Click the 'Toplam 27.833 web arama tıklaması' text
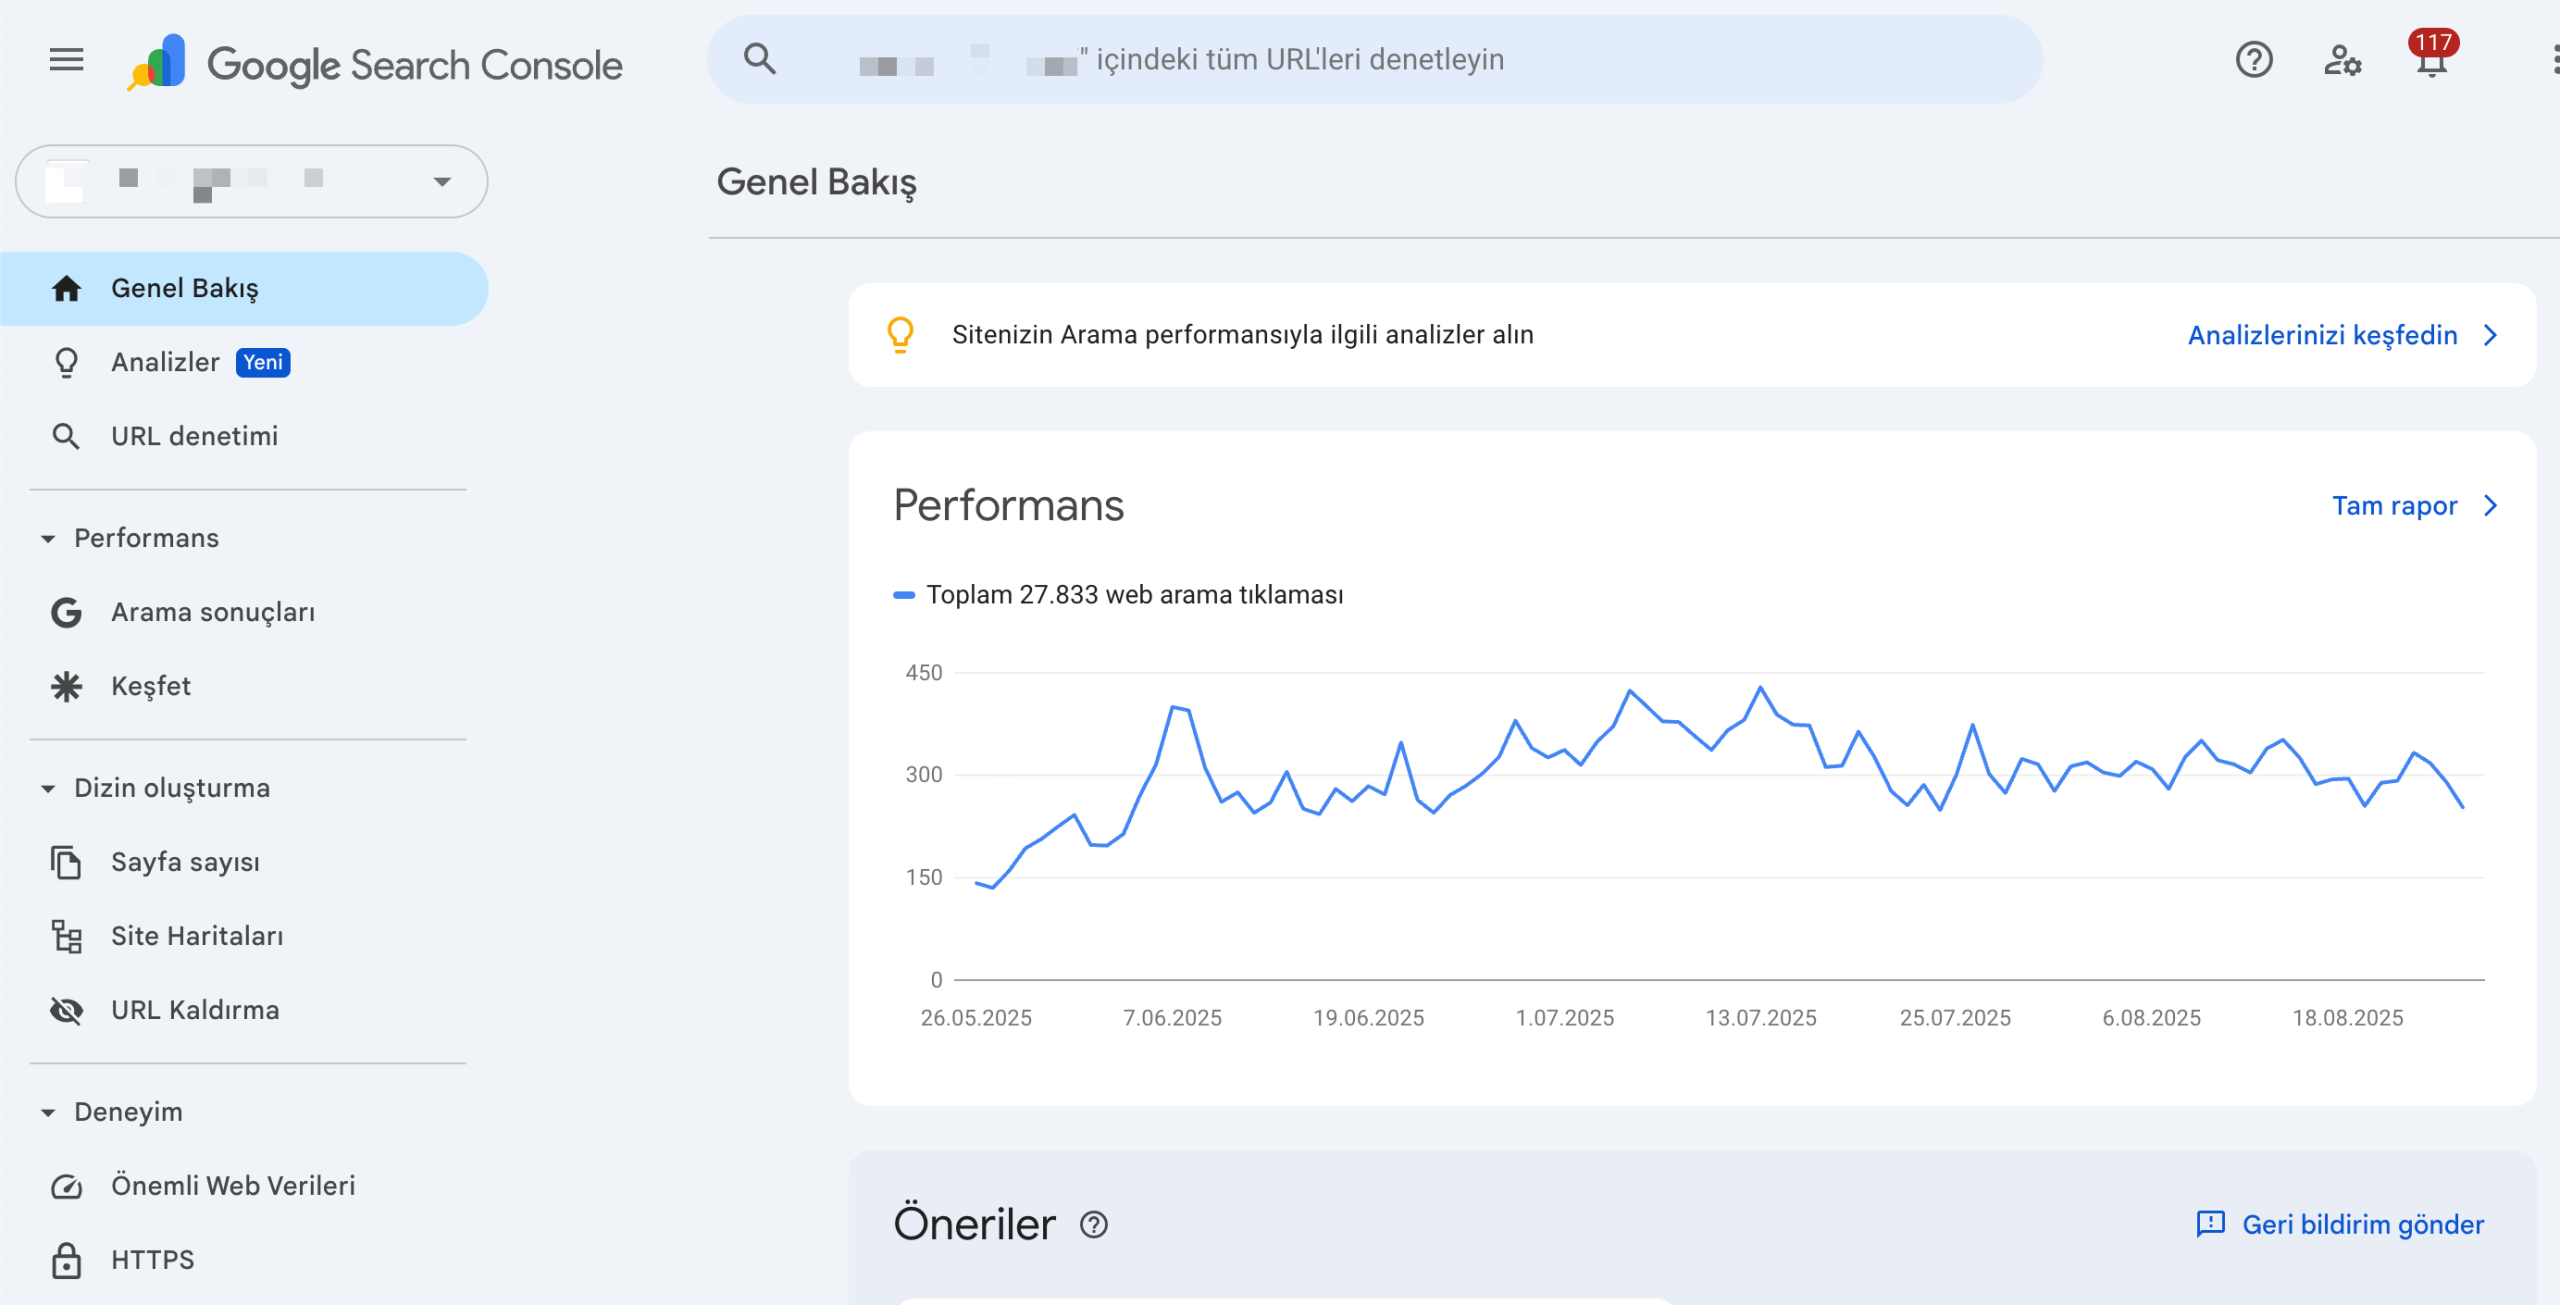The image size is (2560, 1305). [x=1135, y=595]
